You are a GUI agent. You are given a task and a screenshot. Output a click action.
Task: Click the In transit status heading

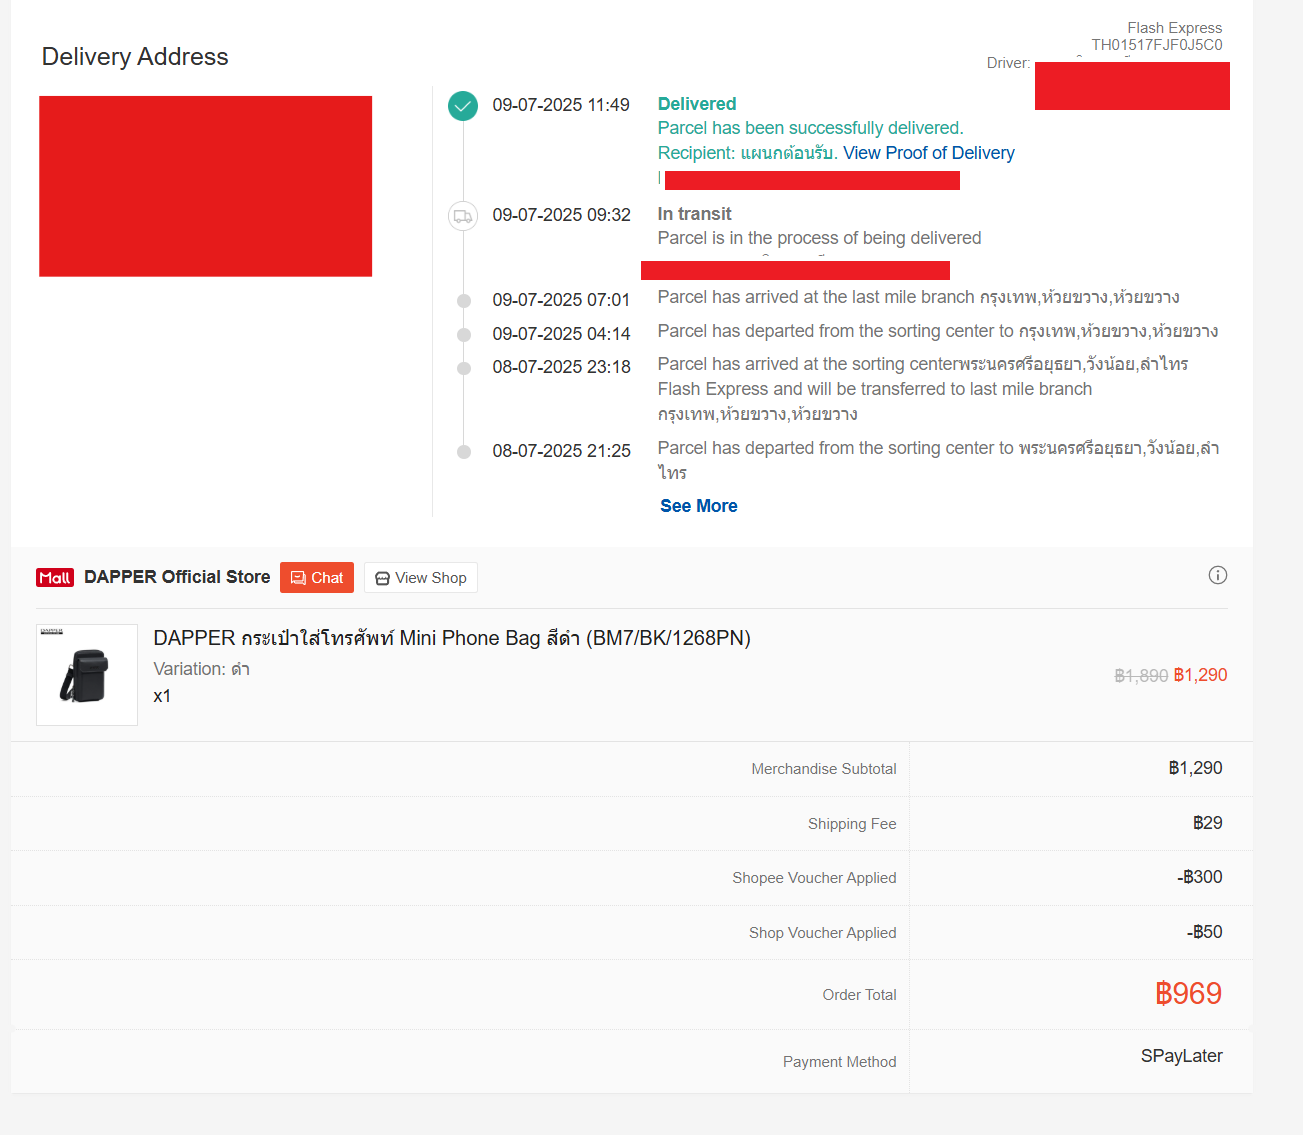click(x=695, y=214)
